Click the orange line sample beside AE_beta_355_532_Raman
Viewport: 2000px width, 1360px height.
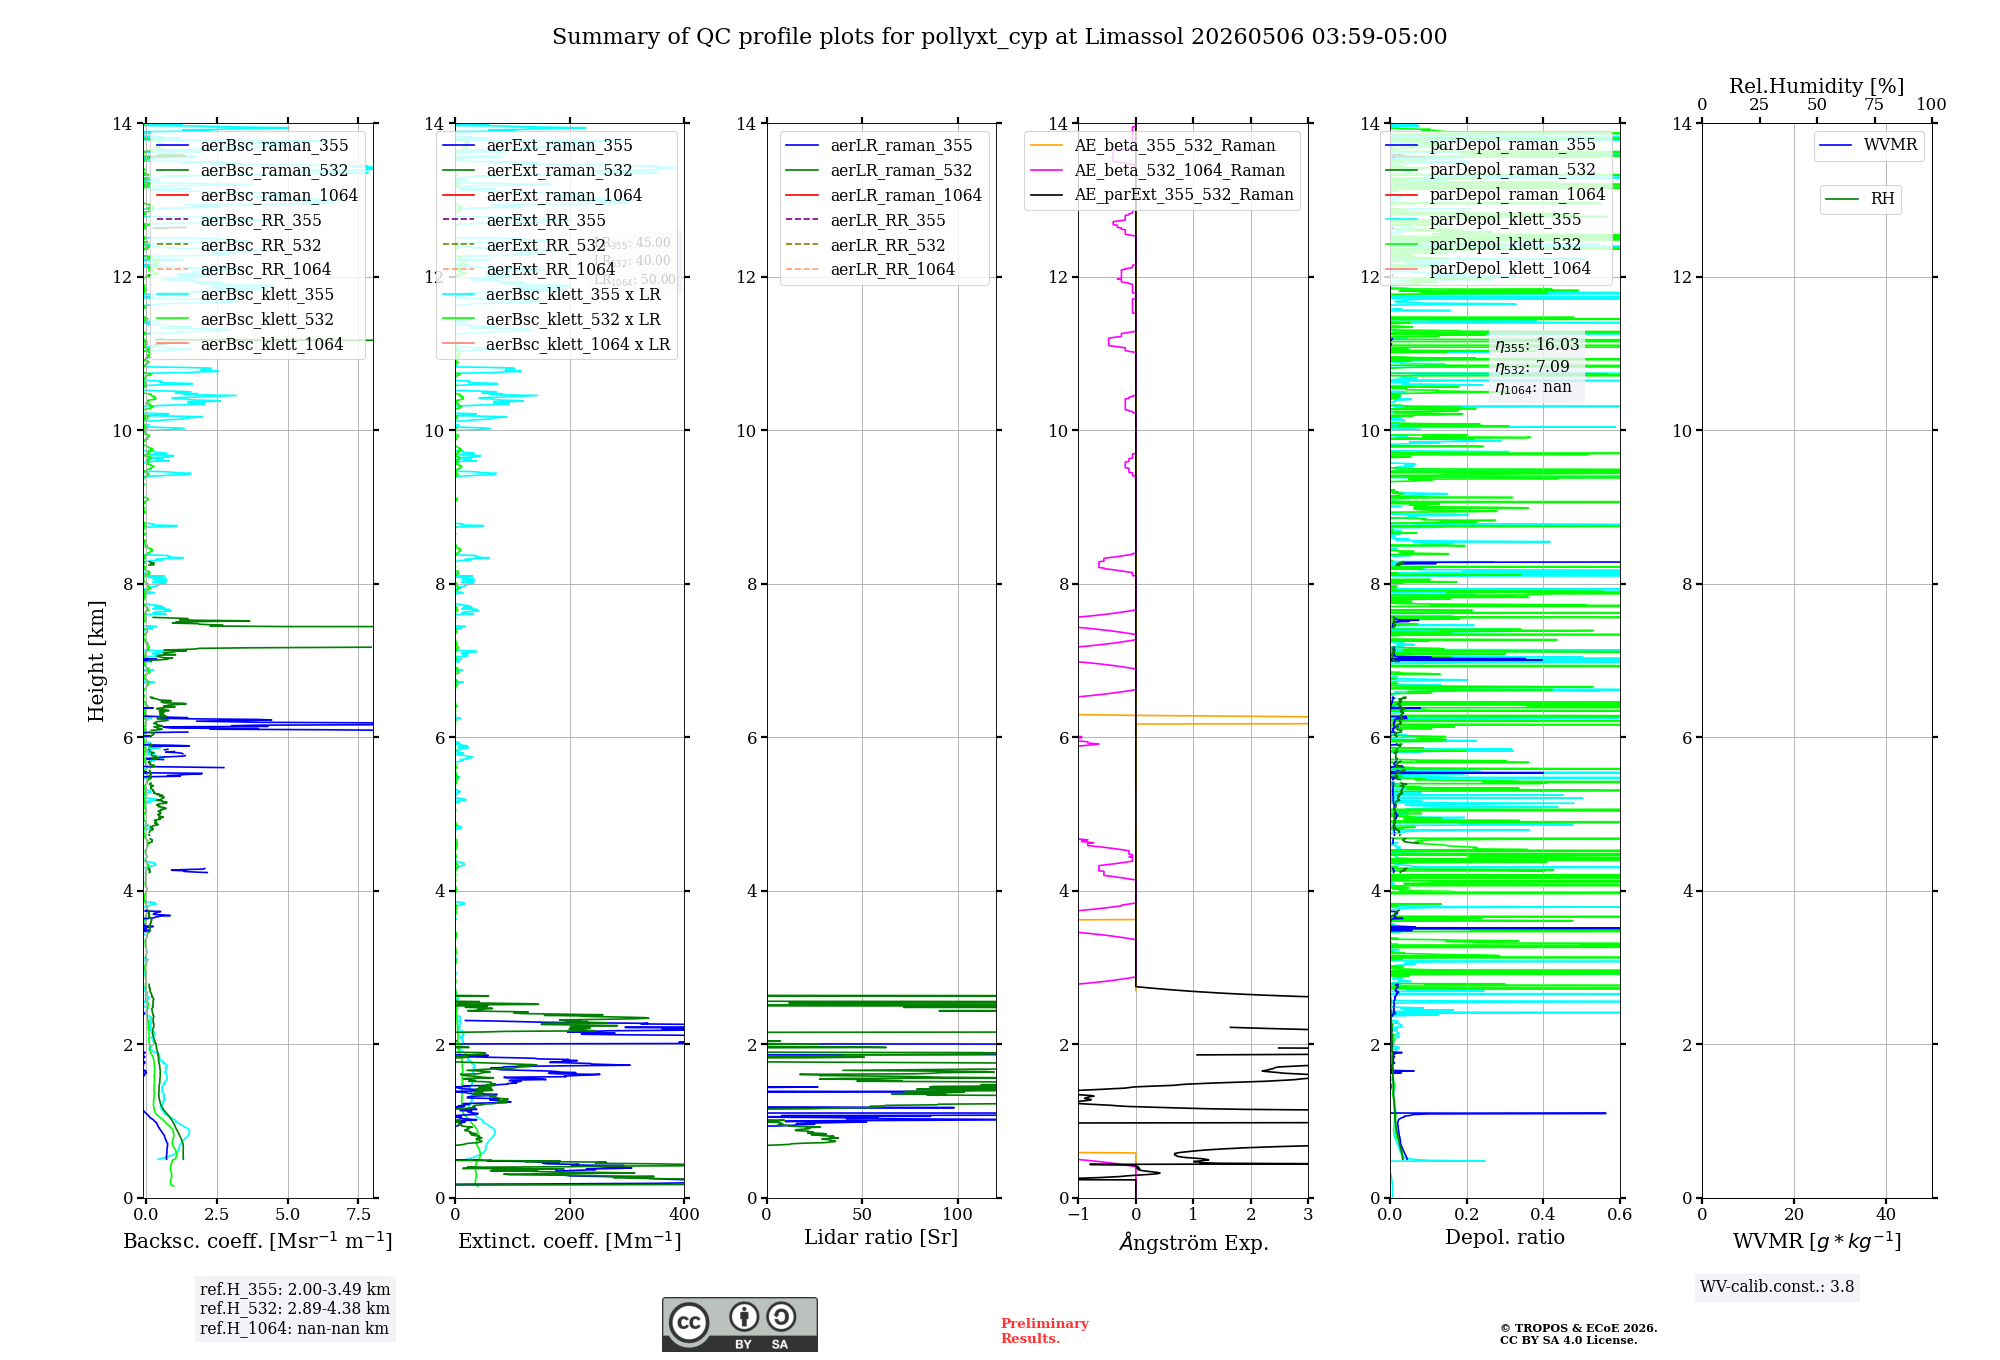pyautogui.click(x=1047, y=146)
